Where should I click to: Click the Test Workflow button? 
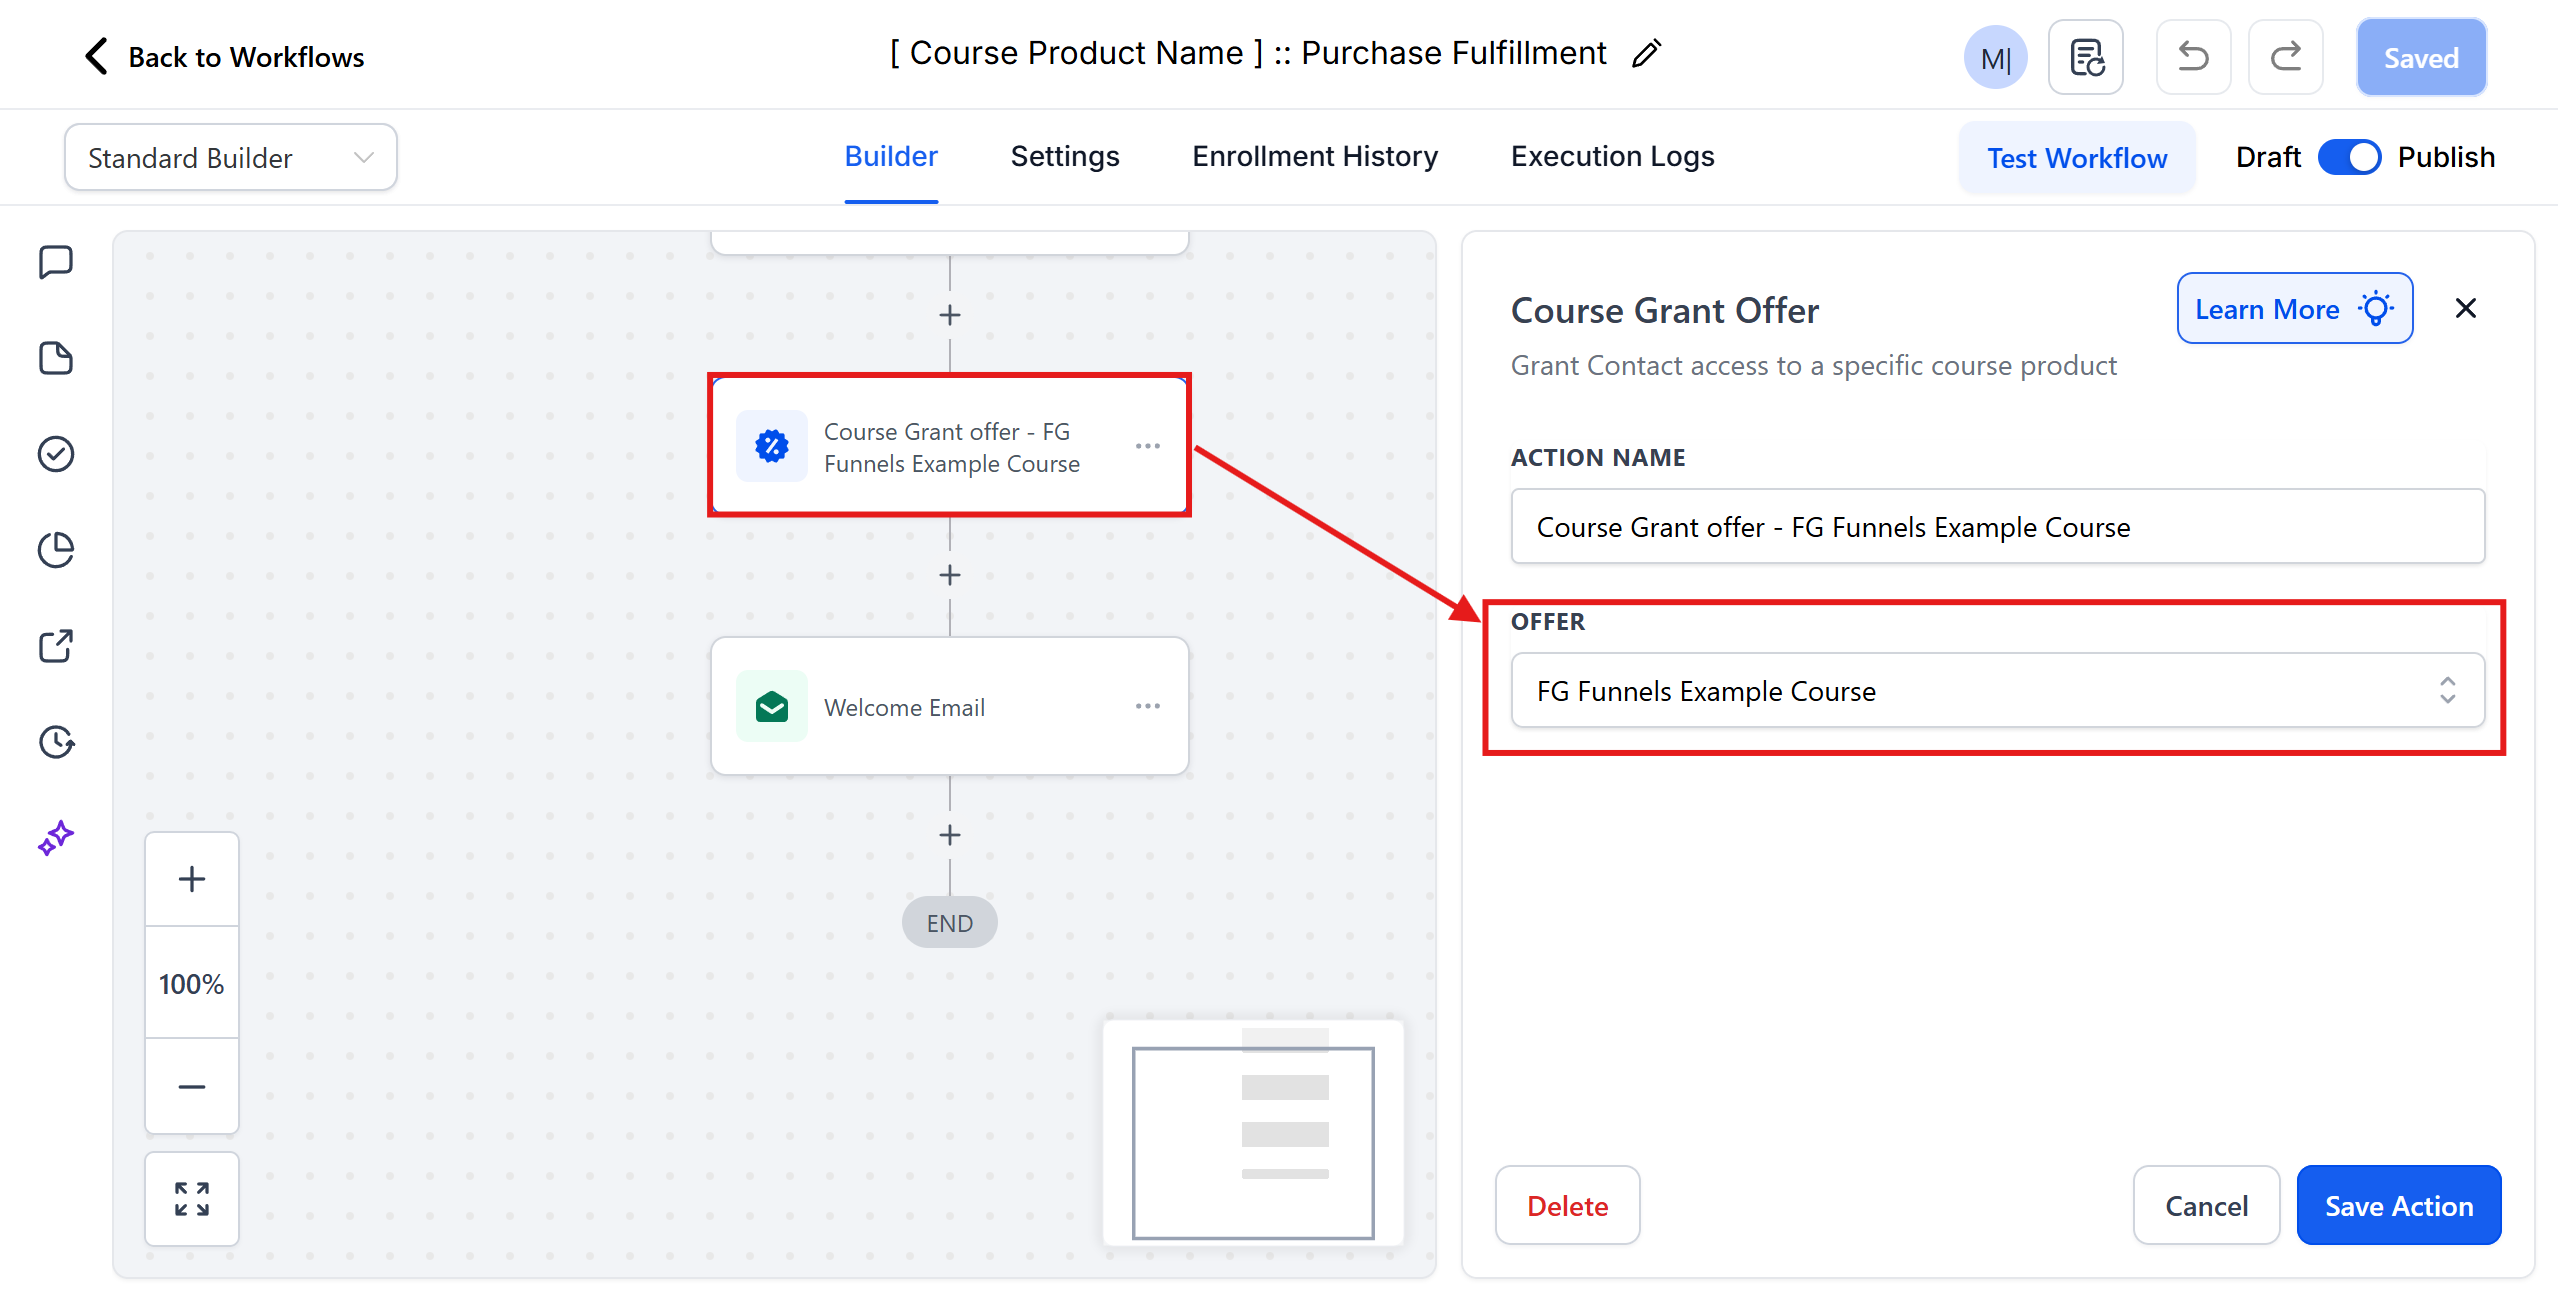pyautogui.click(x=2076, y=157)
